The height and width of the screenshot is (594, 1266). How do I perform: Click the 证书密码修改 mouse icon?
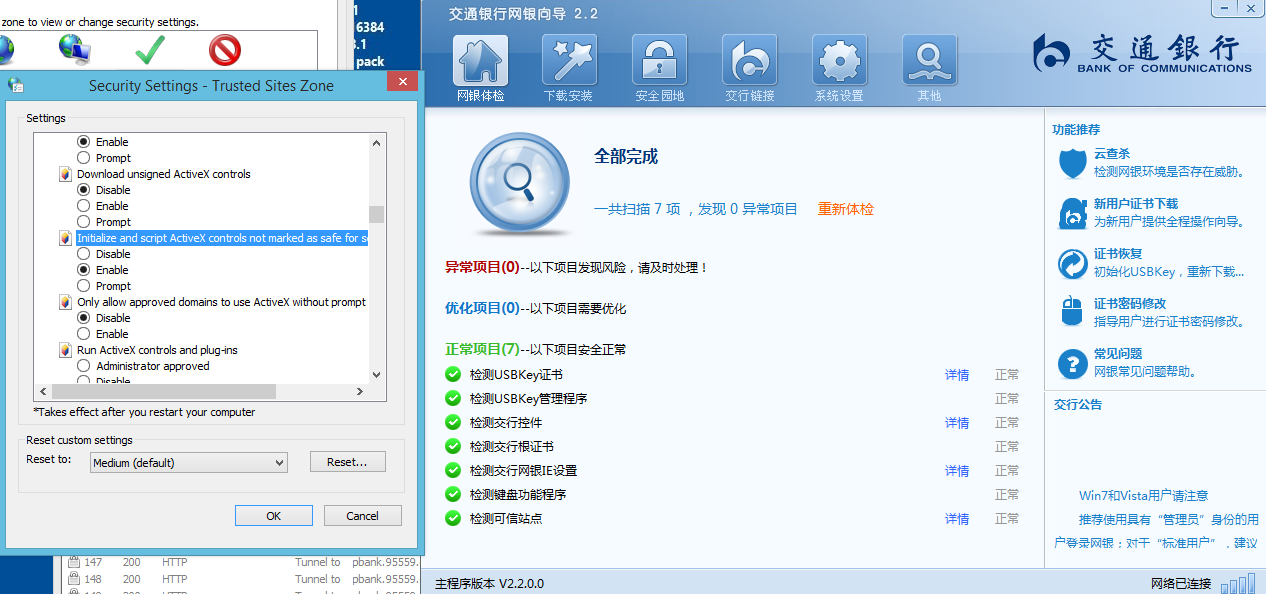pos(1073,312)
